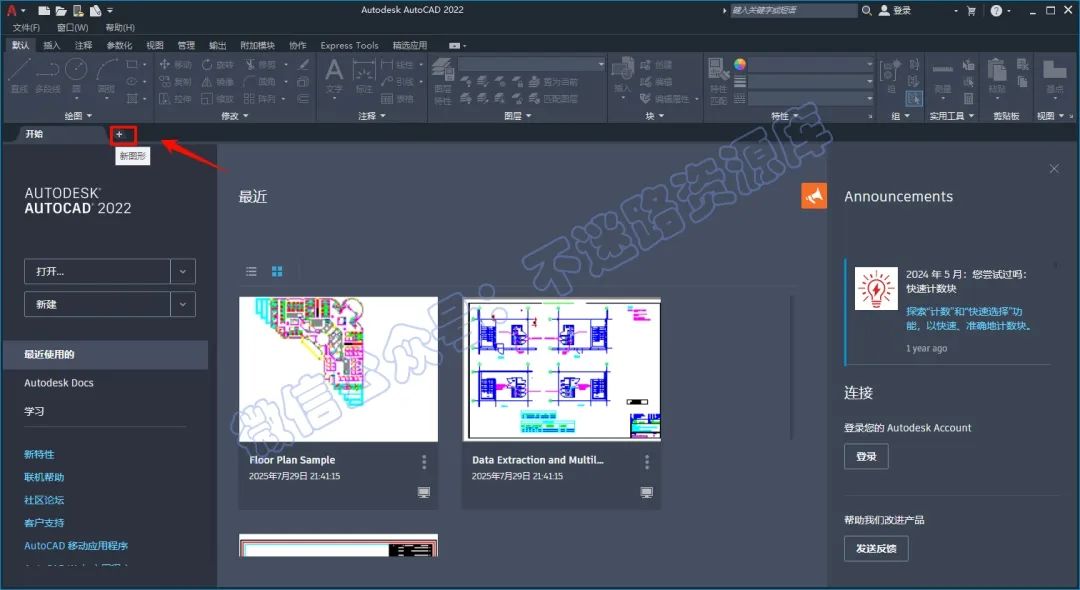Image resolution: width=1080 pixels, height=590 pixels.
Task: Switch to the 参数化 ribbon tab
Action: 119,45
